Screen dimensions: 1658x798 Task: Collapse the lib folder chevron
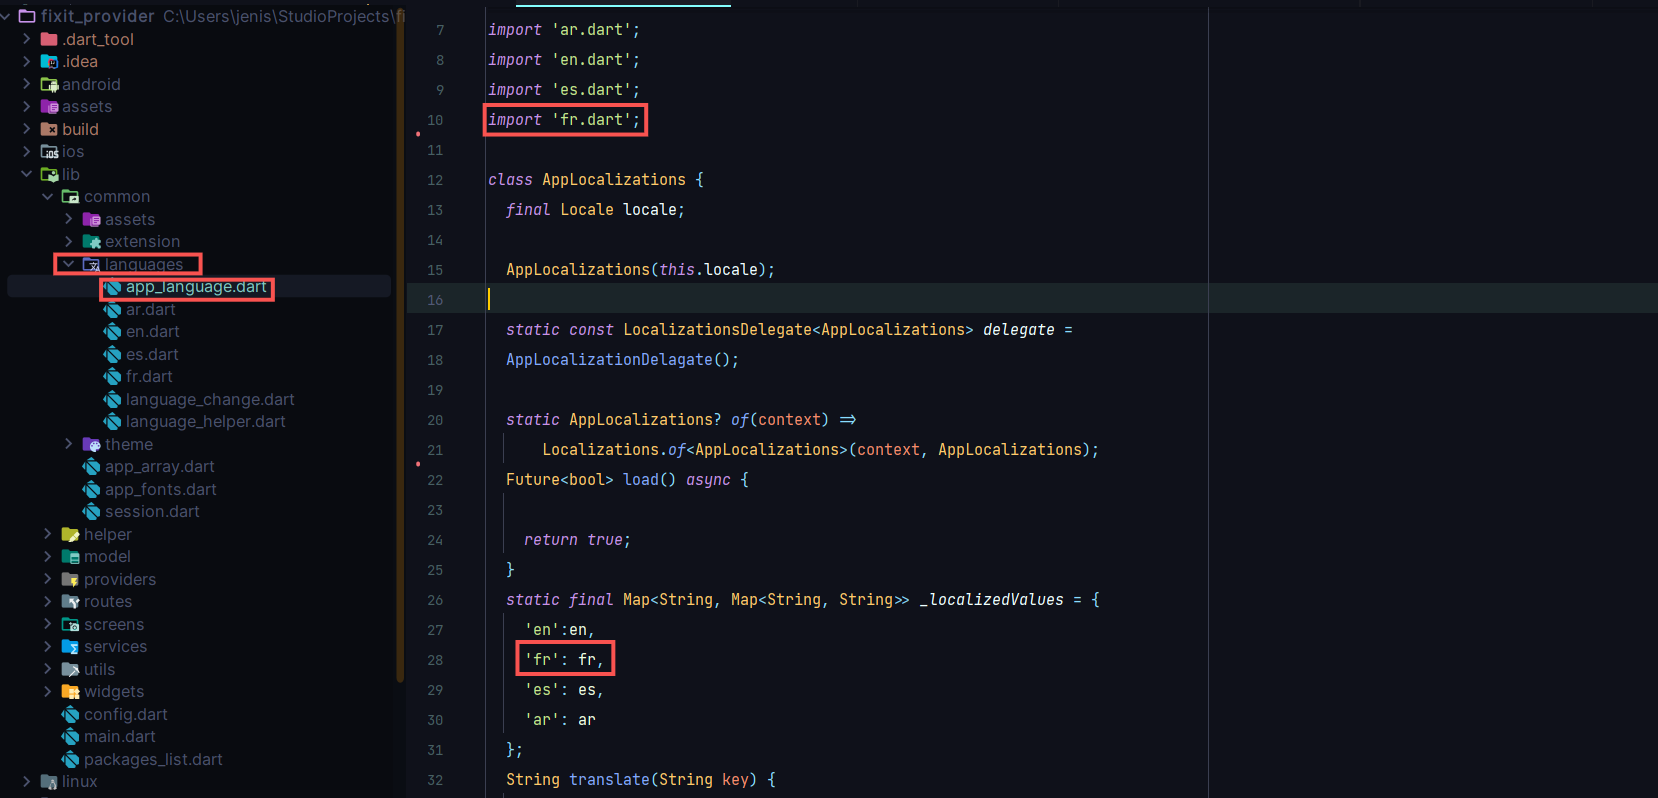click(26, 174)
